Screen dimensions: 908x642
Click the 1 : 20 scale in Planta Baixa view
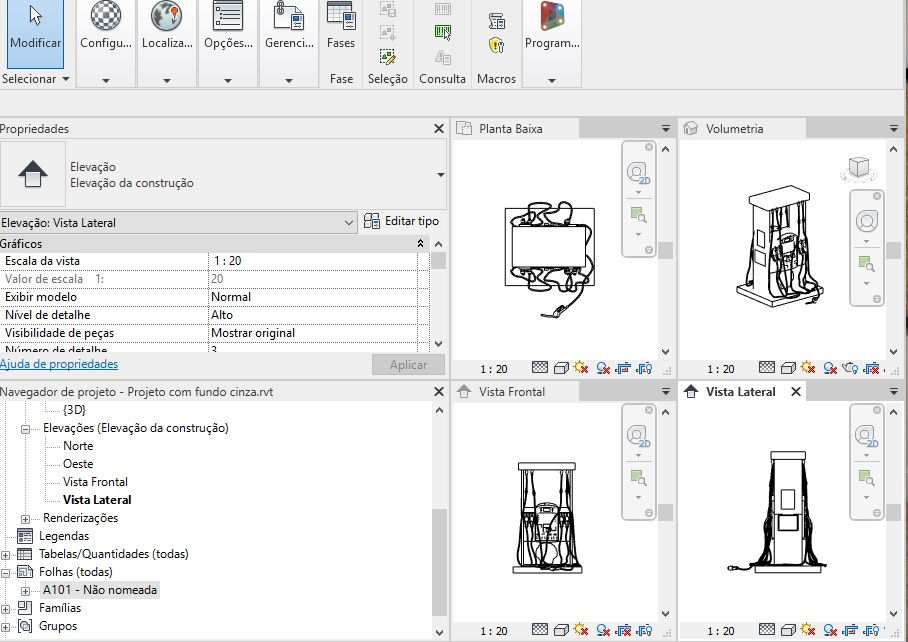point(493,369)
